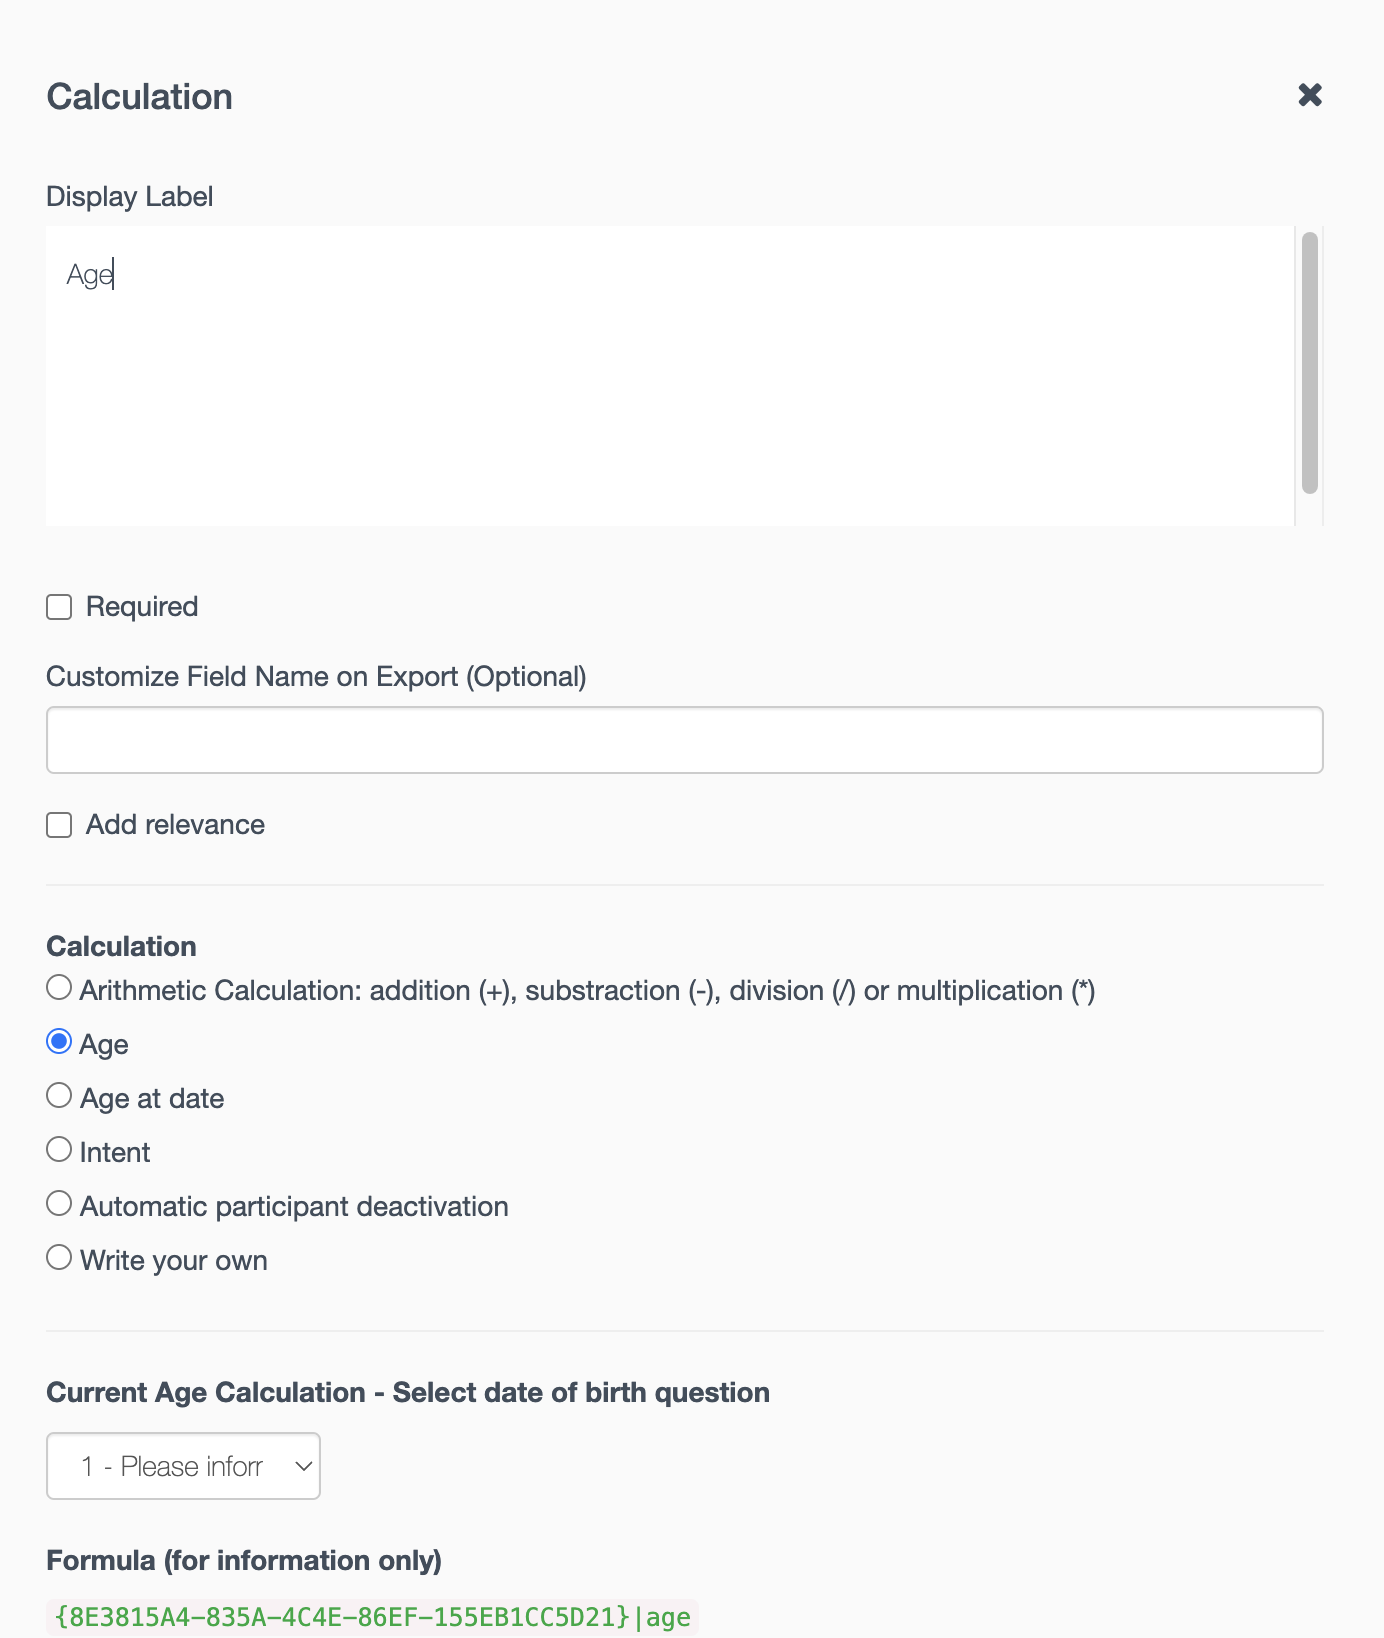The image size is (1384, 1638).
Task: Close the Calculation dialog with the X
Action: (1310, 95)
